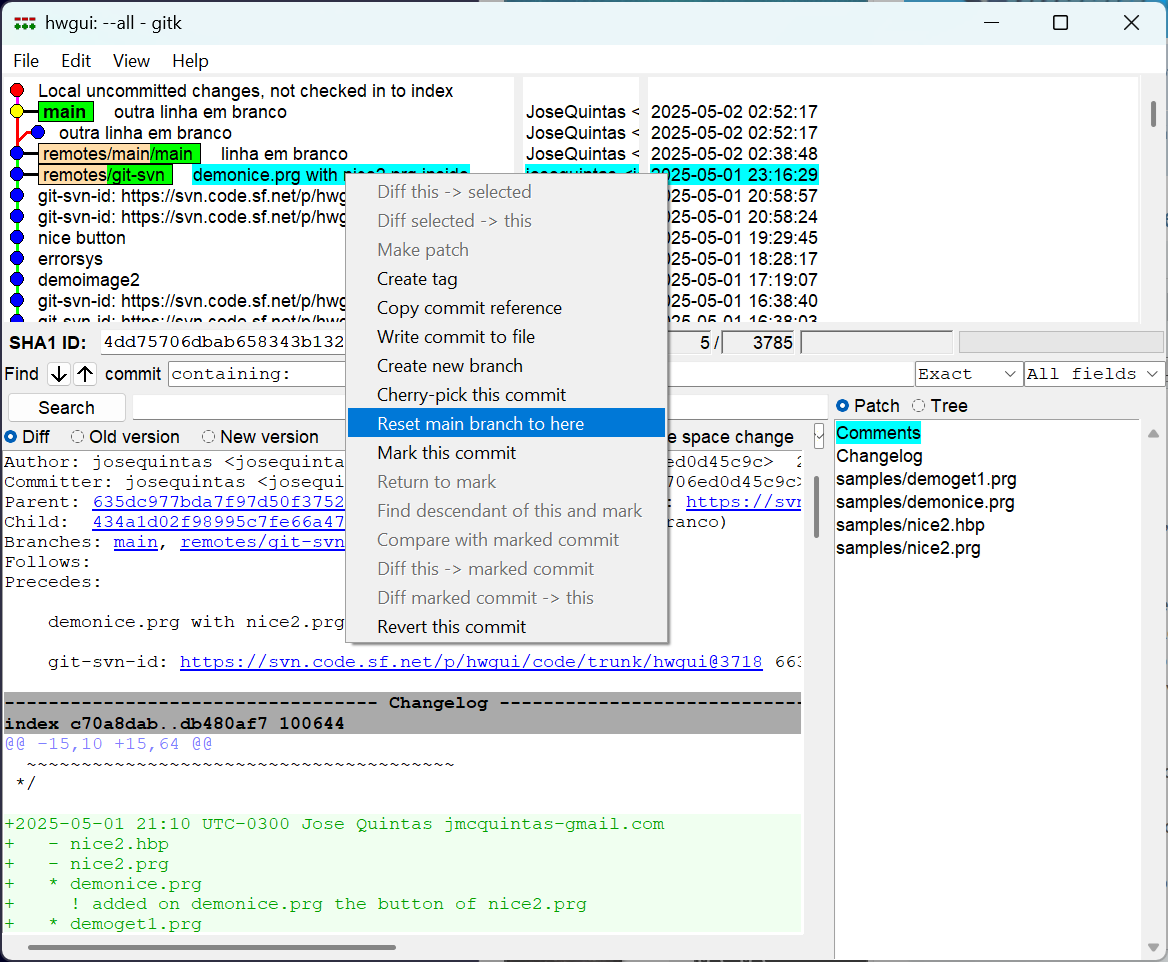Click the yellow HEAD commit circle

pos(17,112)
